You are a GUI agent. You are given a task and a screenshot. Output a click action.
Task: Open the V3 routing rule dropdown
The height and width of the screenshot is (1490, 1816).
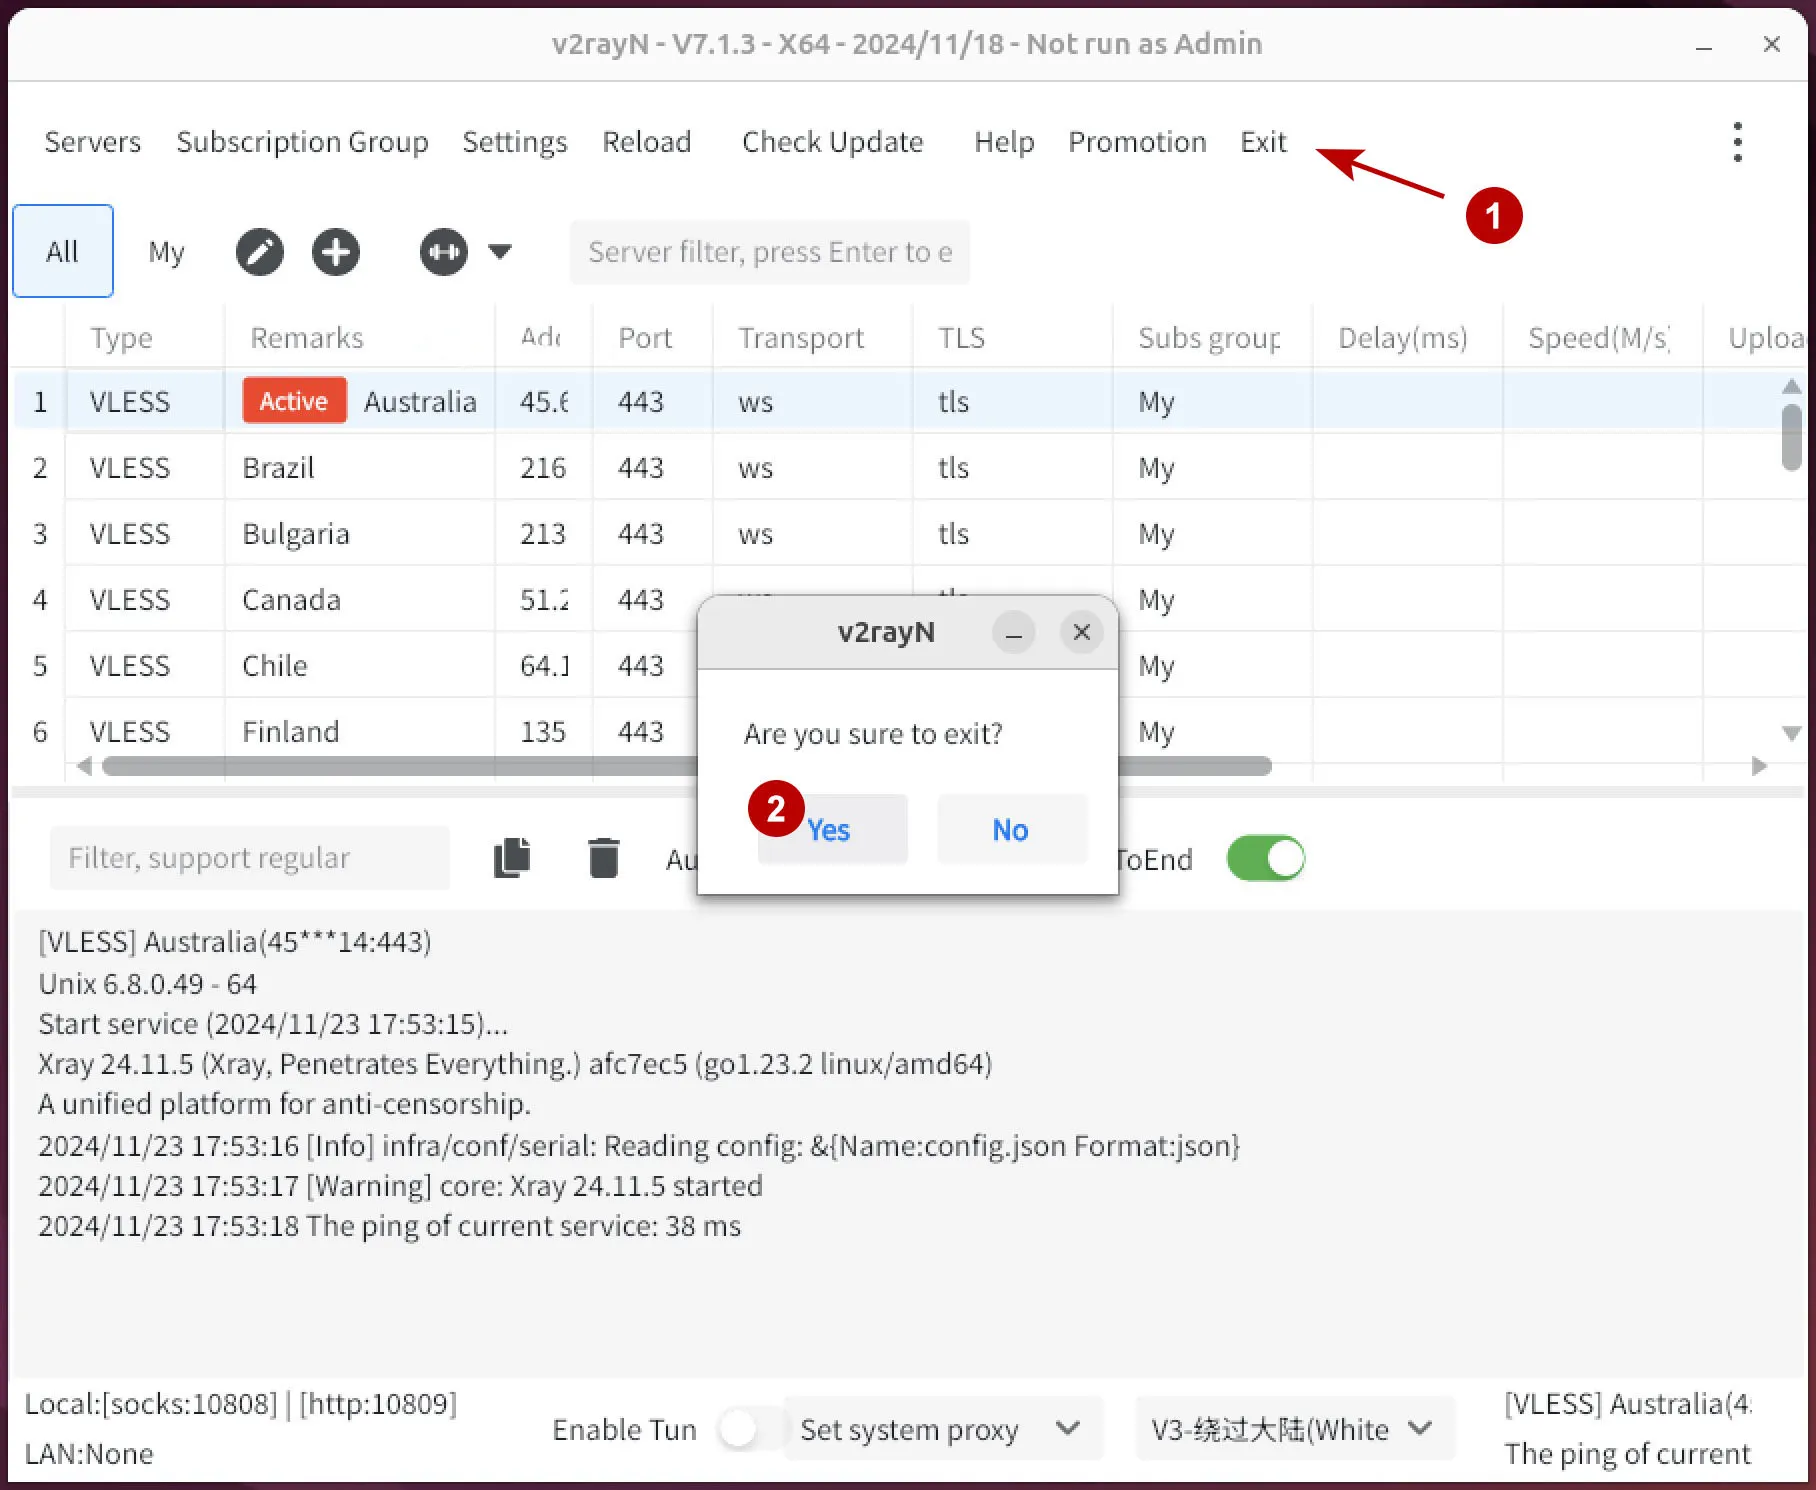coord(1294,1429)
